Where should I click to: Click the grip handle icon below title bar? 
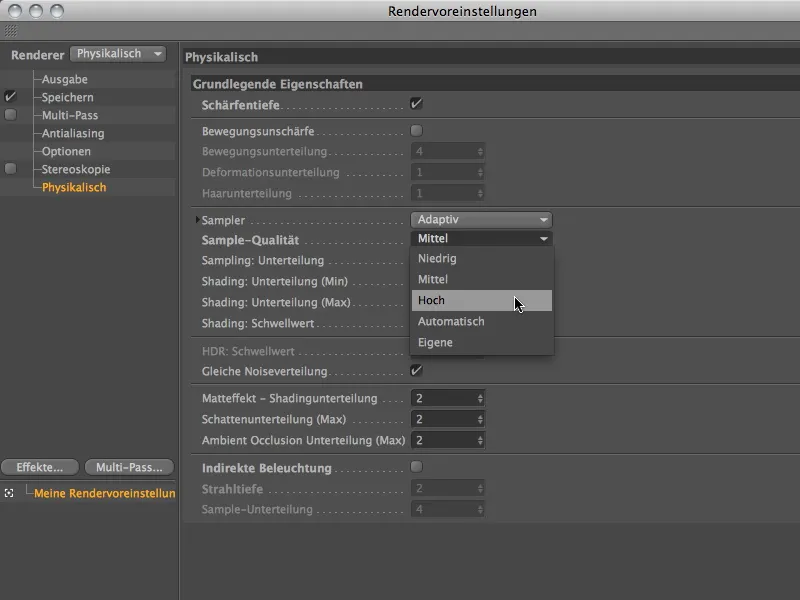pos(11,31)
